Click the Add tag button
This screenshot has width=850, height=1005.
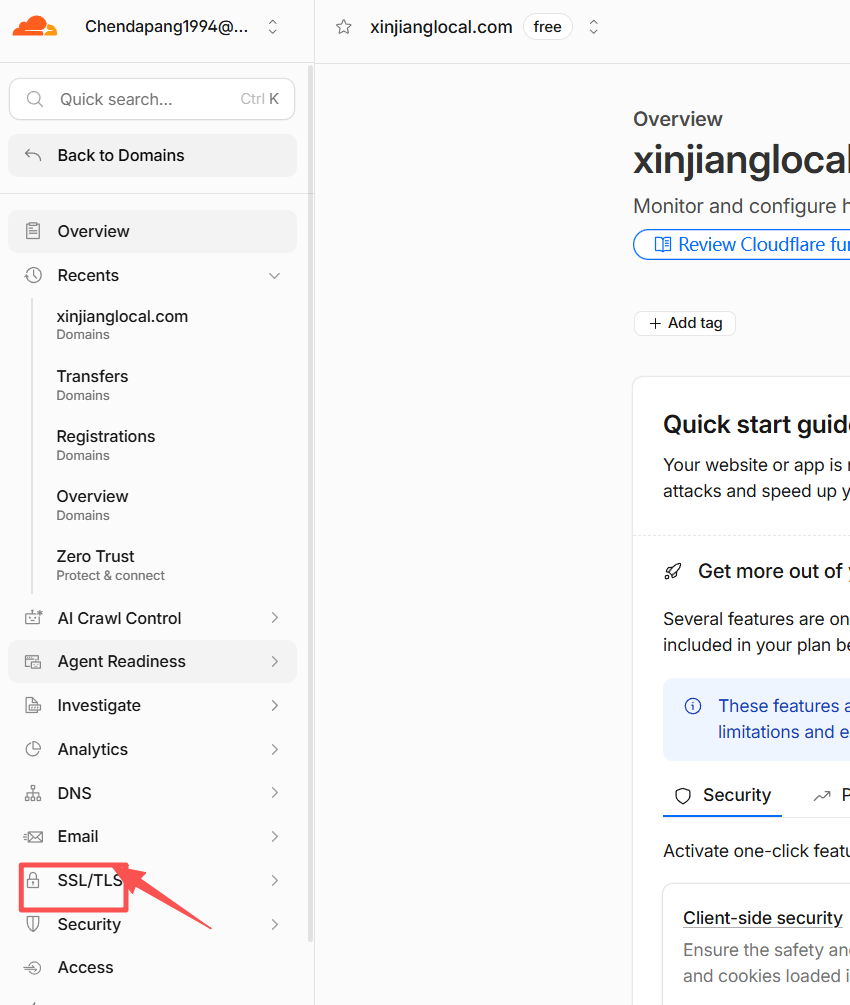click(x=685, y=323)
